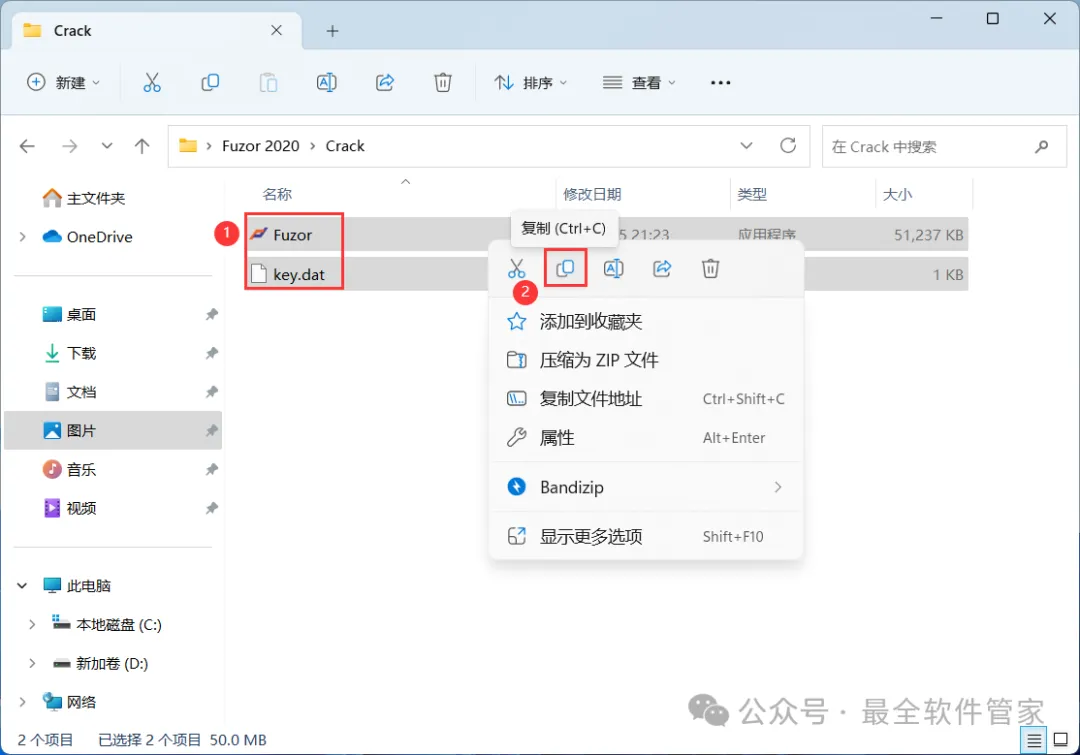1080x755 pixels.
Task: Choose 显示更多选项 menu entry
Action: pyautogui.click(x=646, y=536)
